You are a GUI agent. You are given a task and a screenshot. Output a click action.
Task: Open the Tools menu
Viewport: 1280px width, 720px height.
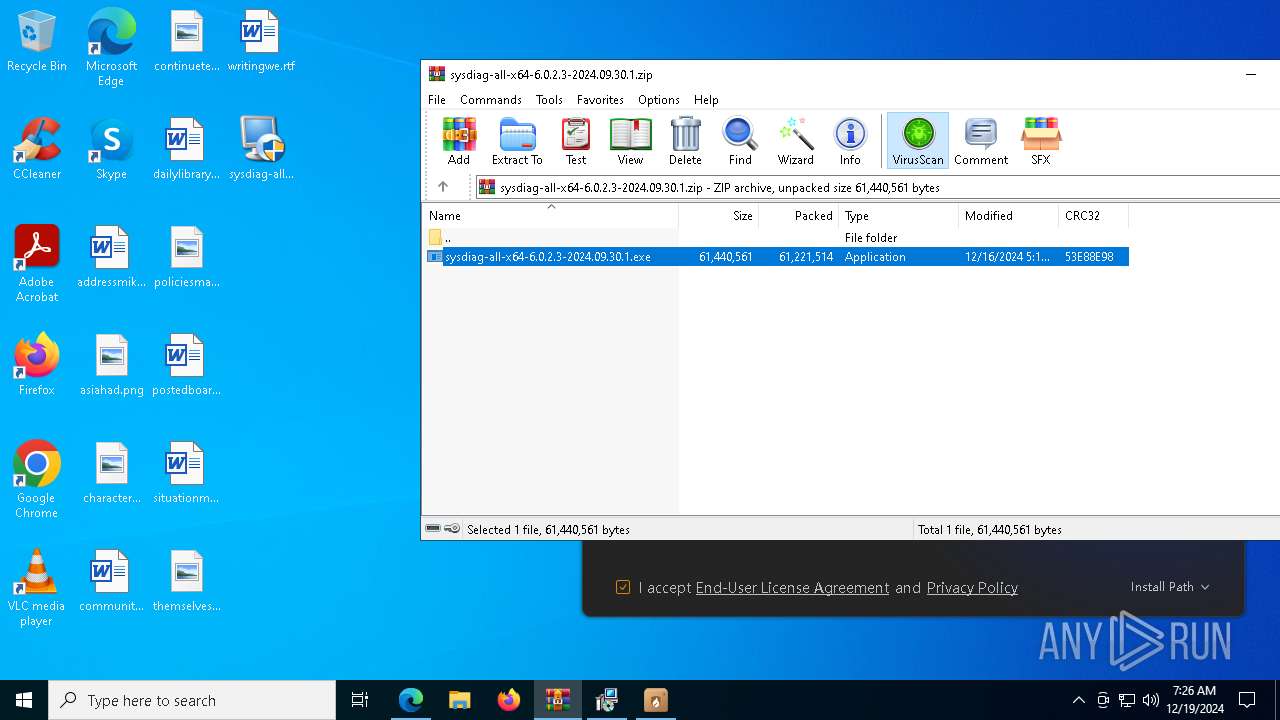pyautogui.click(x=549, y=100)
